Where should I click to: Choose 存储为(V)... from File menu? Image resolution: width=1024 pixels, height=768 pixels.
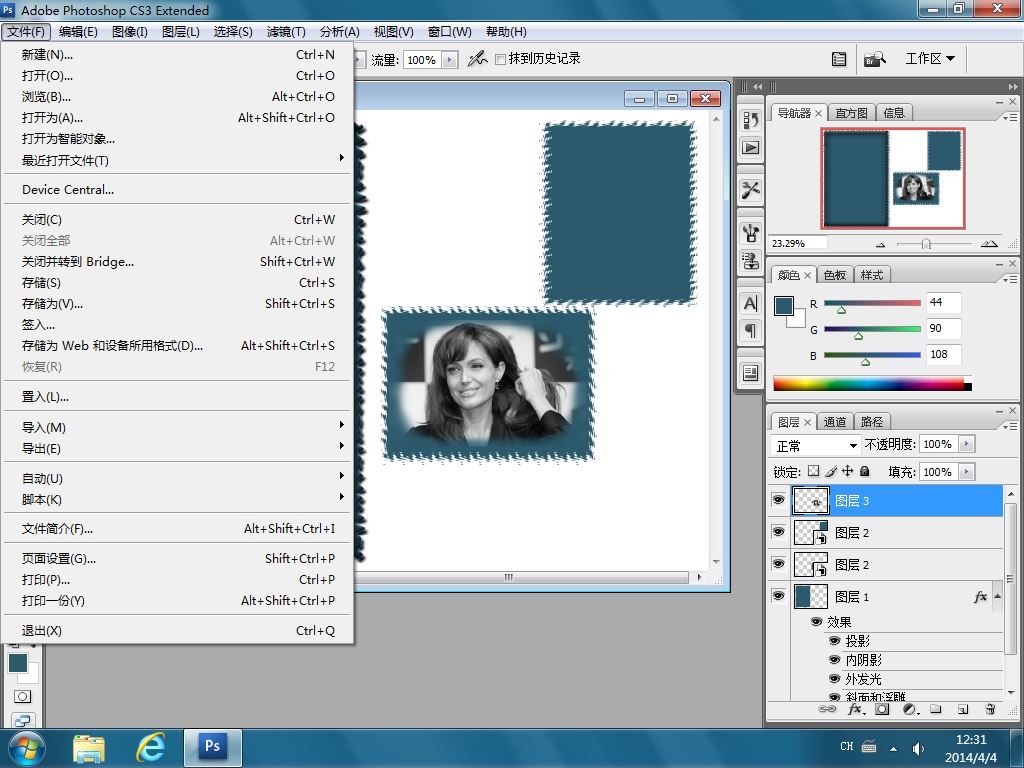(x=178, y=304)
